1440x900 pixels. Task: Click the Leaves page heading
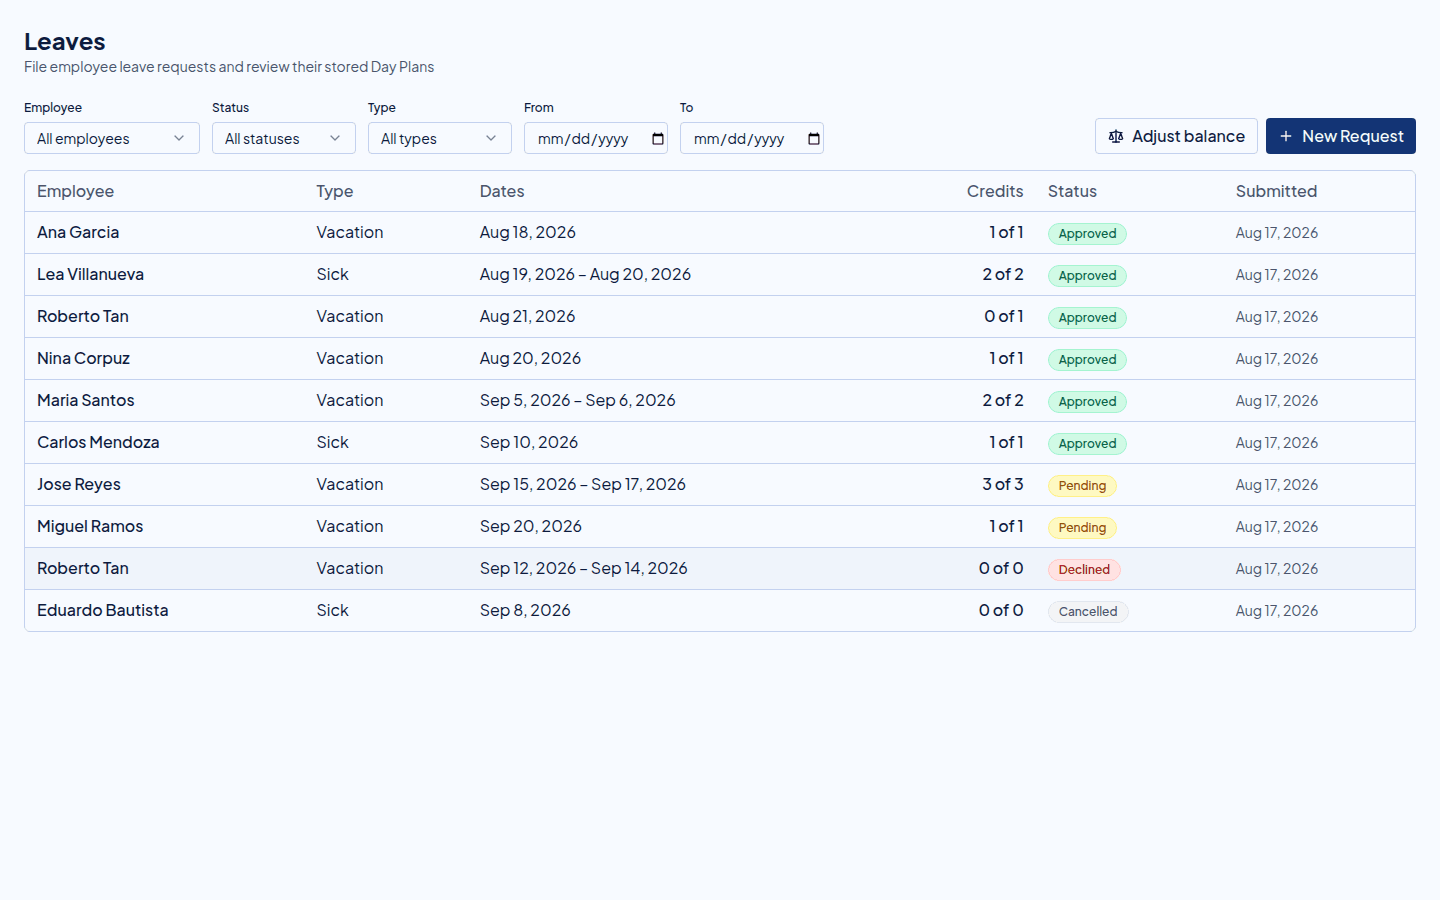(x=65, y=42)
